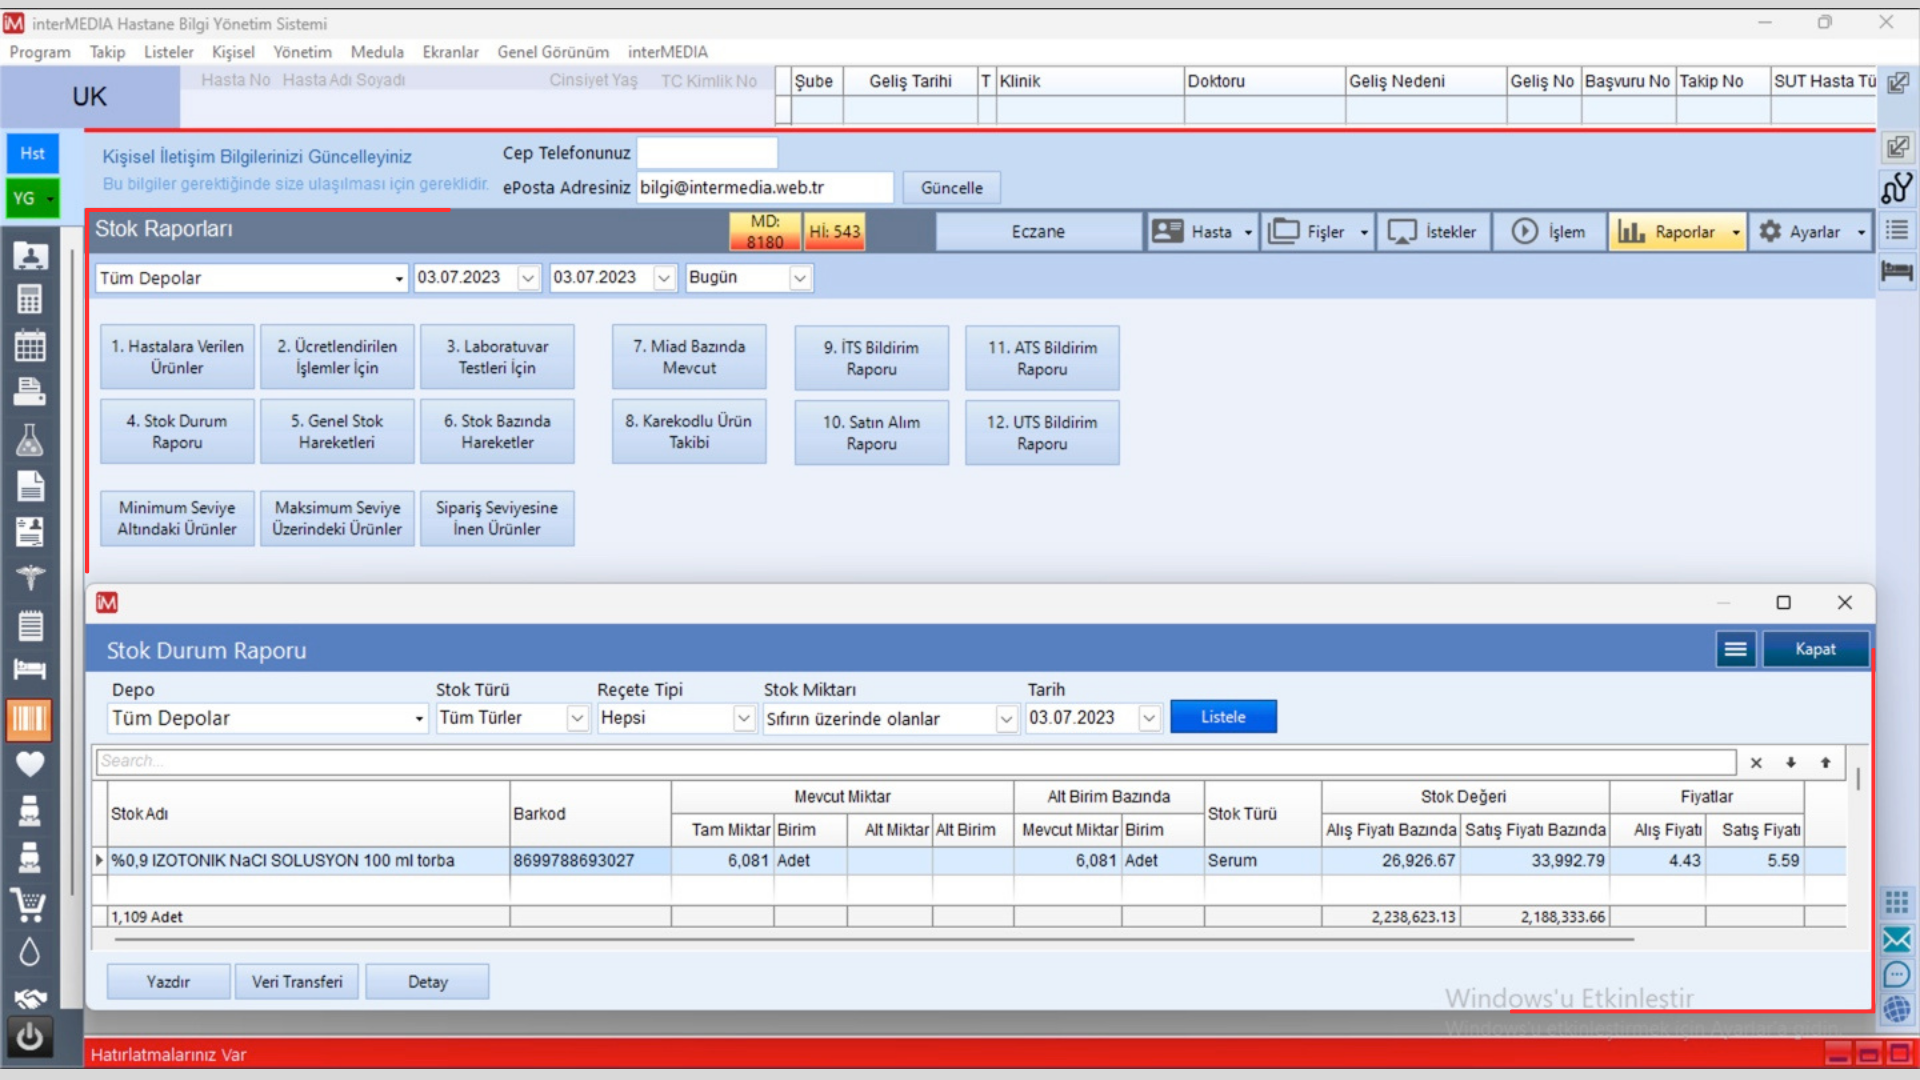Click the medical caduceus icon in sidebar
The height and width of the screenshot is (1080, 1920).
coord(29,577)
